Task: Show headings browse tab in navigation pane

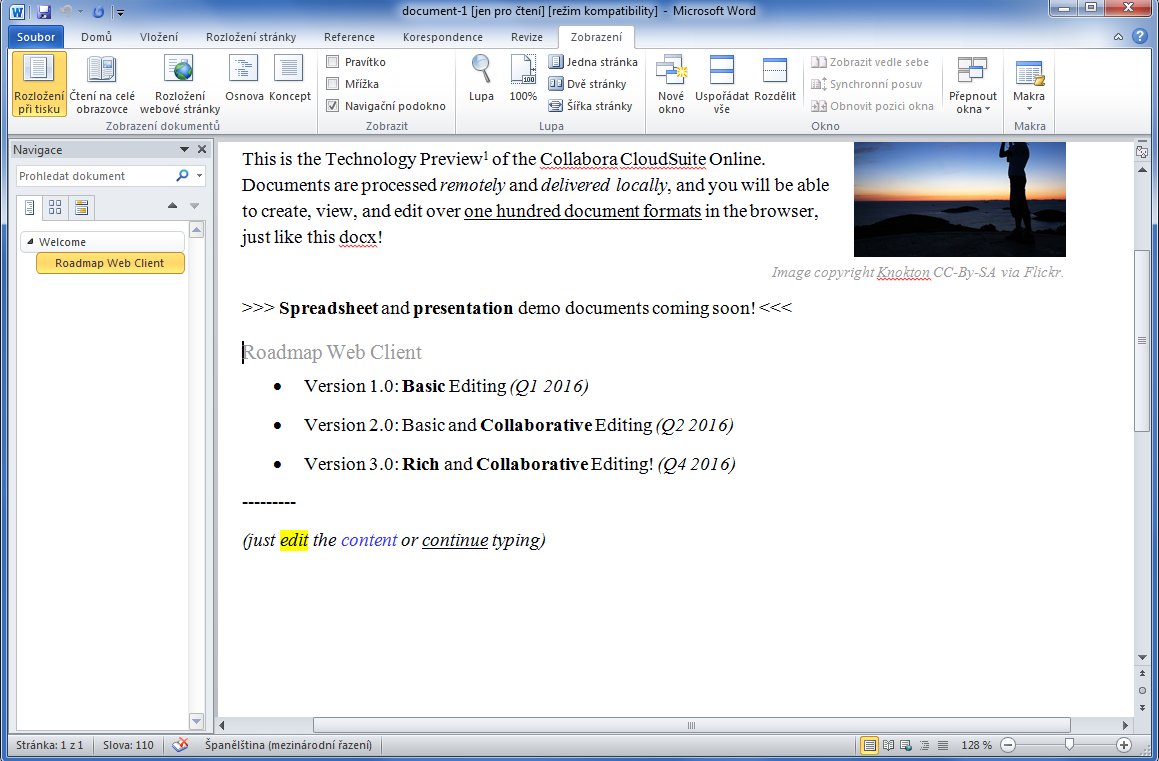Action: [30, 208]
